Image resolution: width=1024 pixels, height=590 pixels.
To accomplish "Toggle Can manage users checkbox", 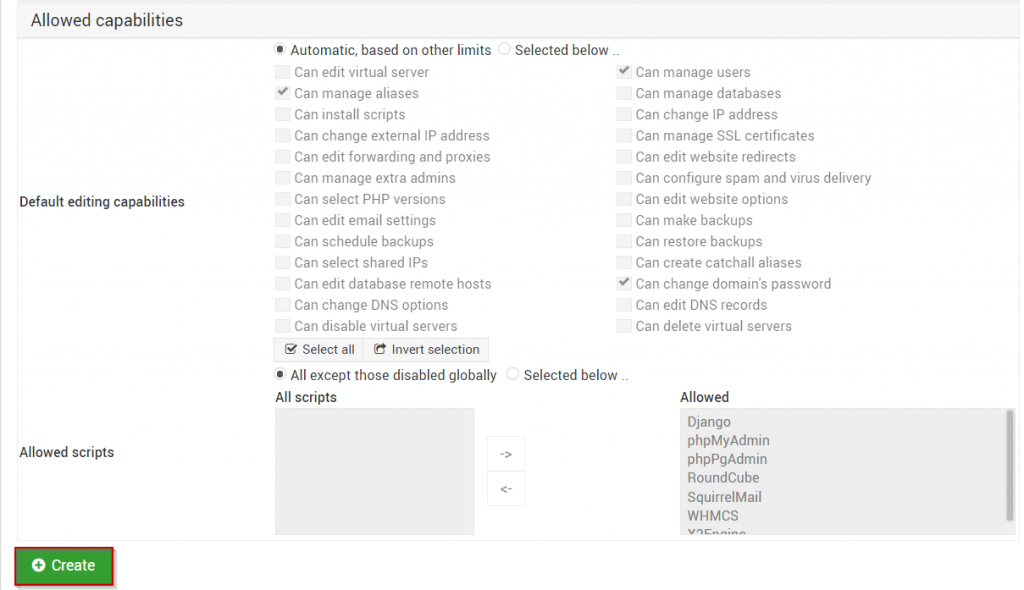I will point(624,72).
